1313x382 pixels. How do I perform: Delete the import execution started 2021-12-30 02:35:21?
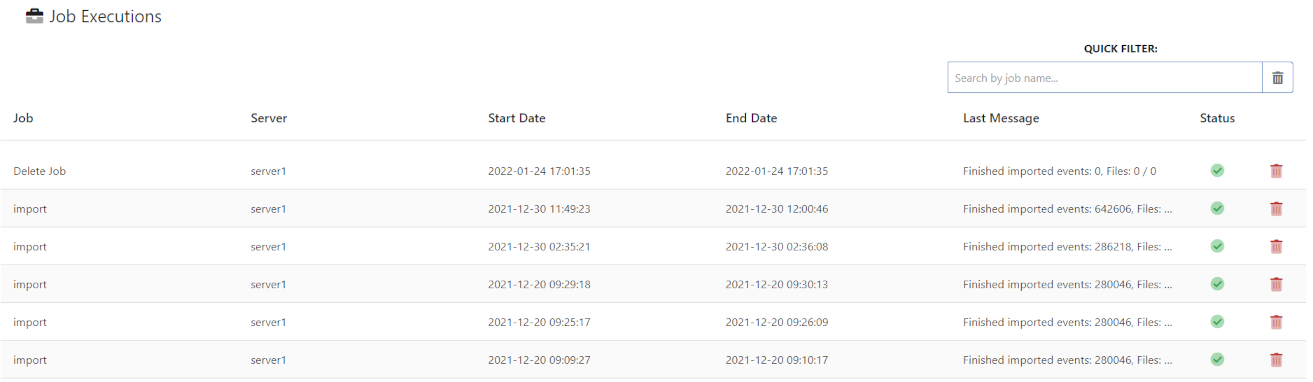pyautogui.click(x=1276, y=247)
